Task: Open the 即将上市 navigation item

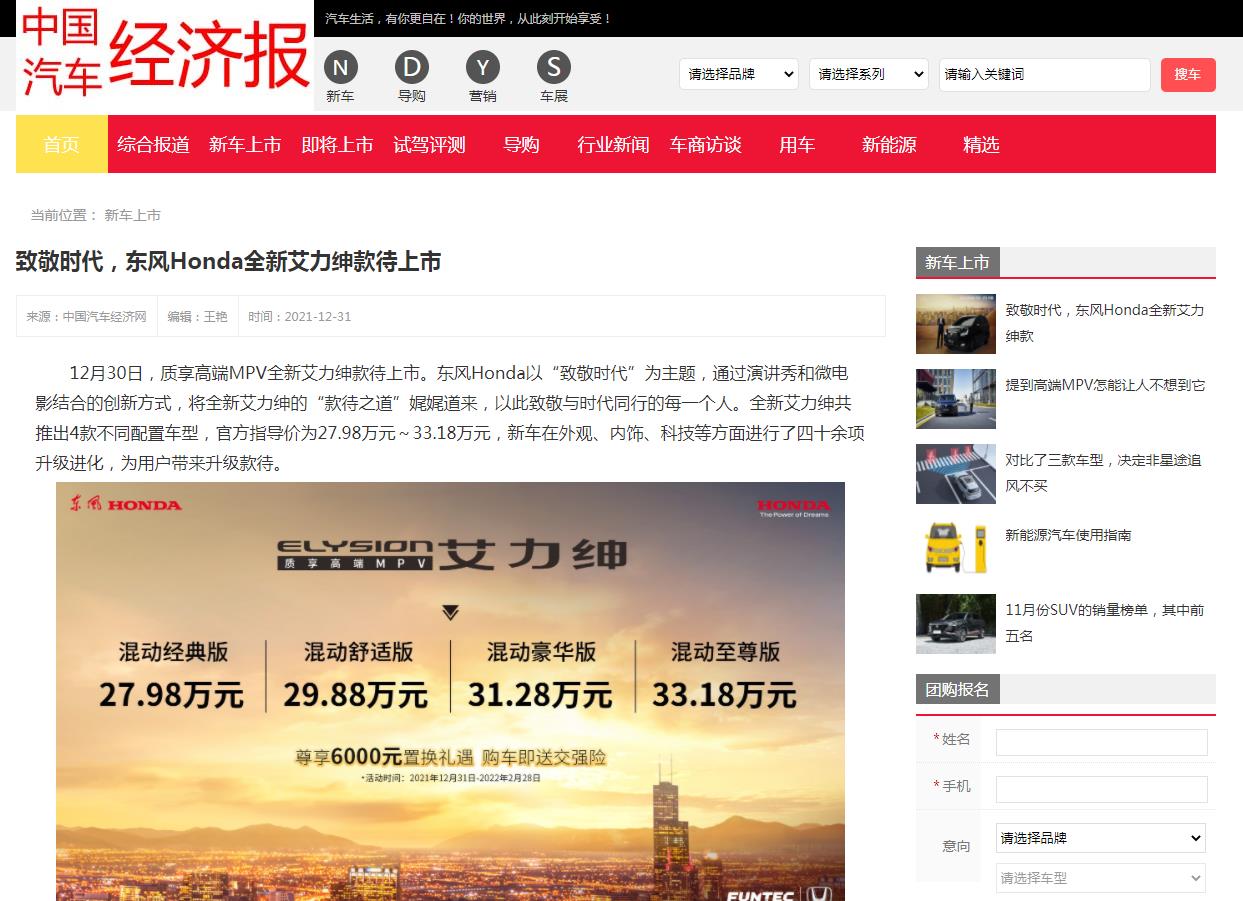Action: (x=337, y=144)
